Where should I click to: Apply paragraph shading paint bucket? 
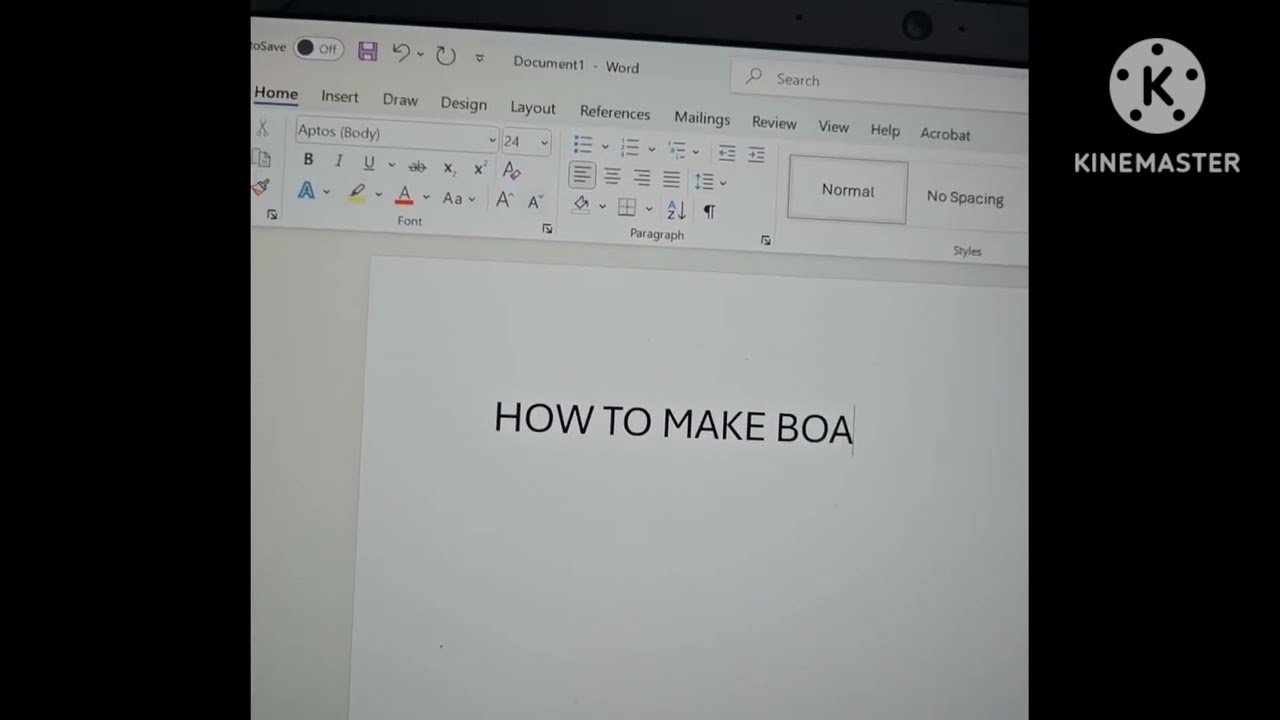(x=581, y=205)
